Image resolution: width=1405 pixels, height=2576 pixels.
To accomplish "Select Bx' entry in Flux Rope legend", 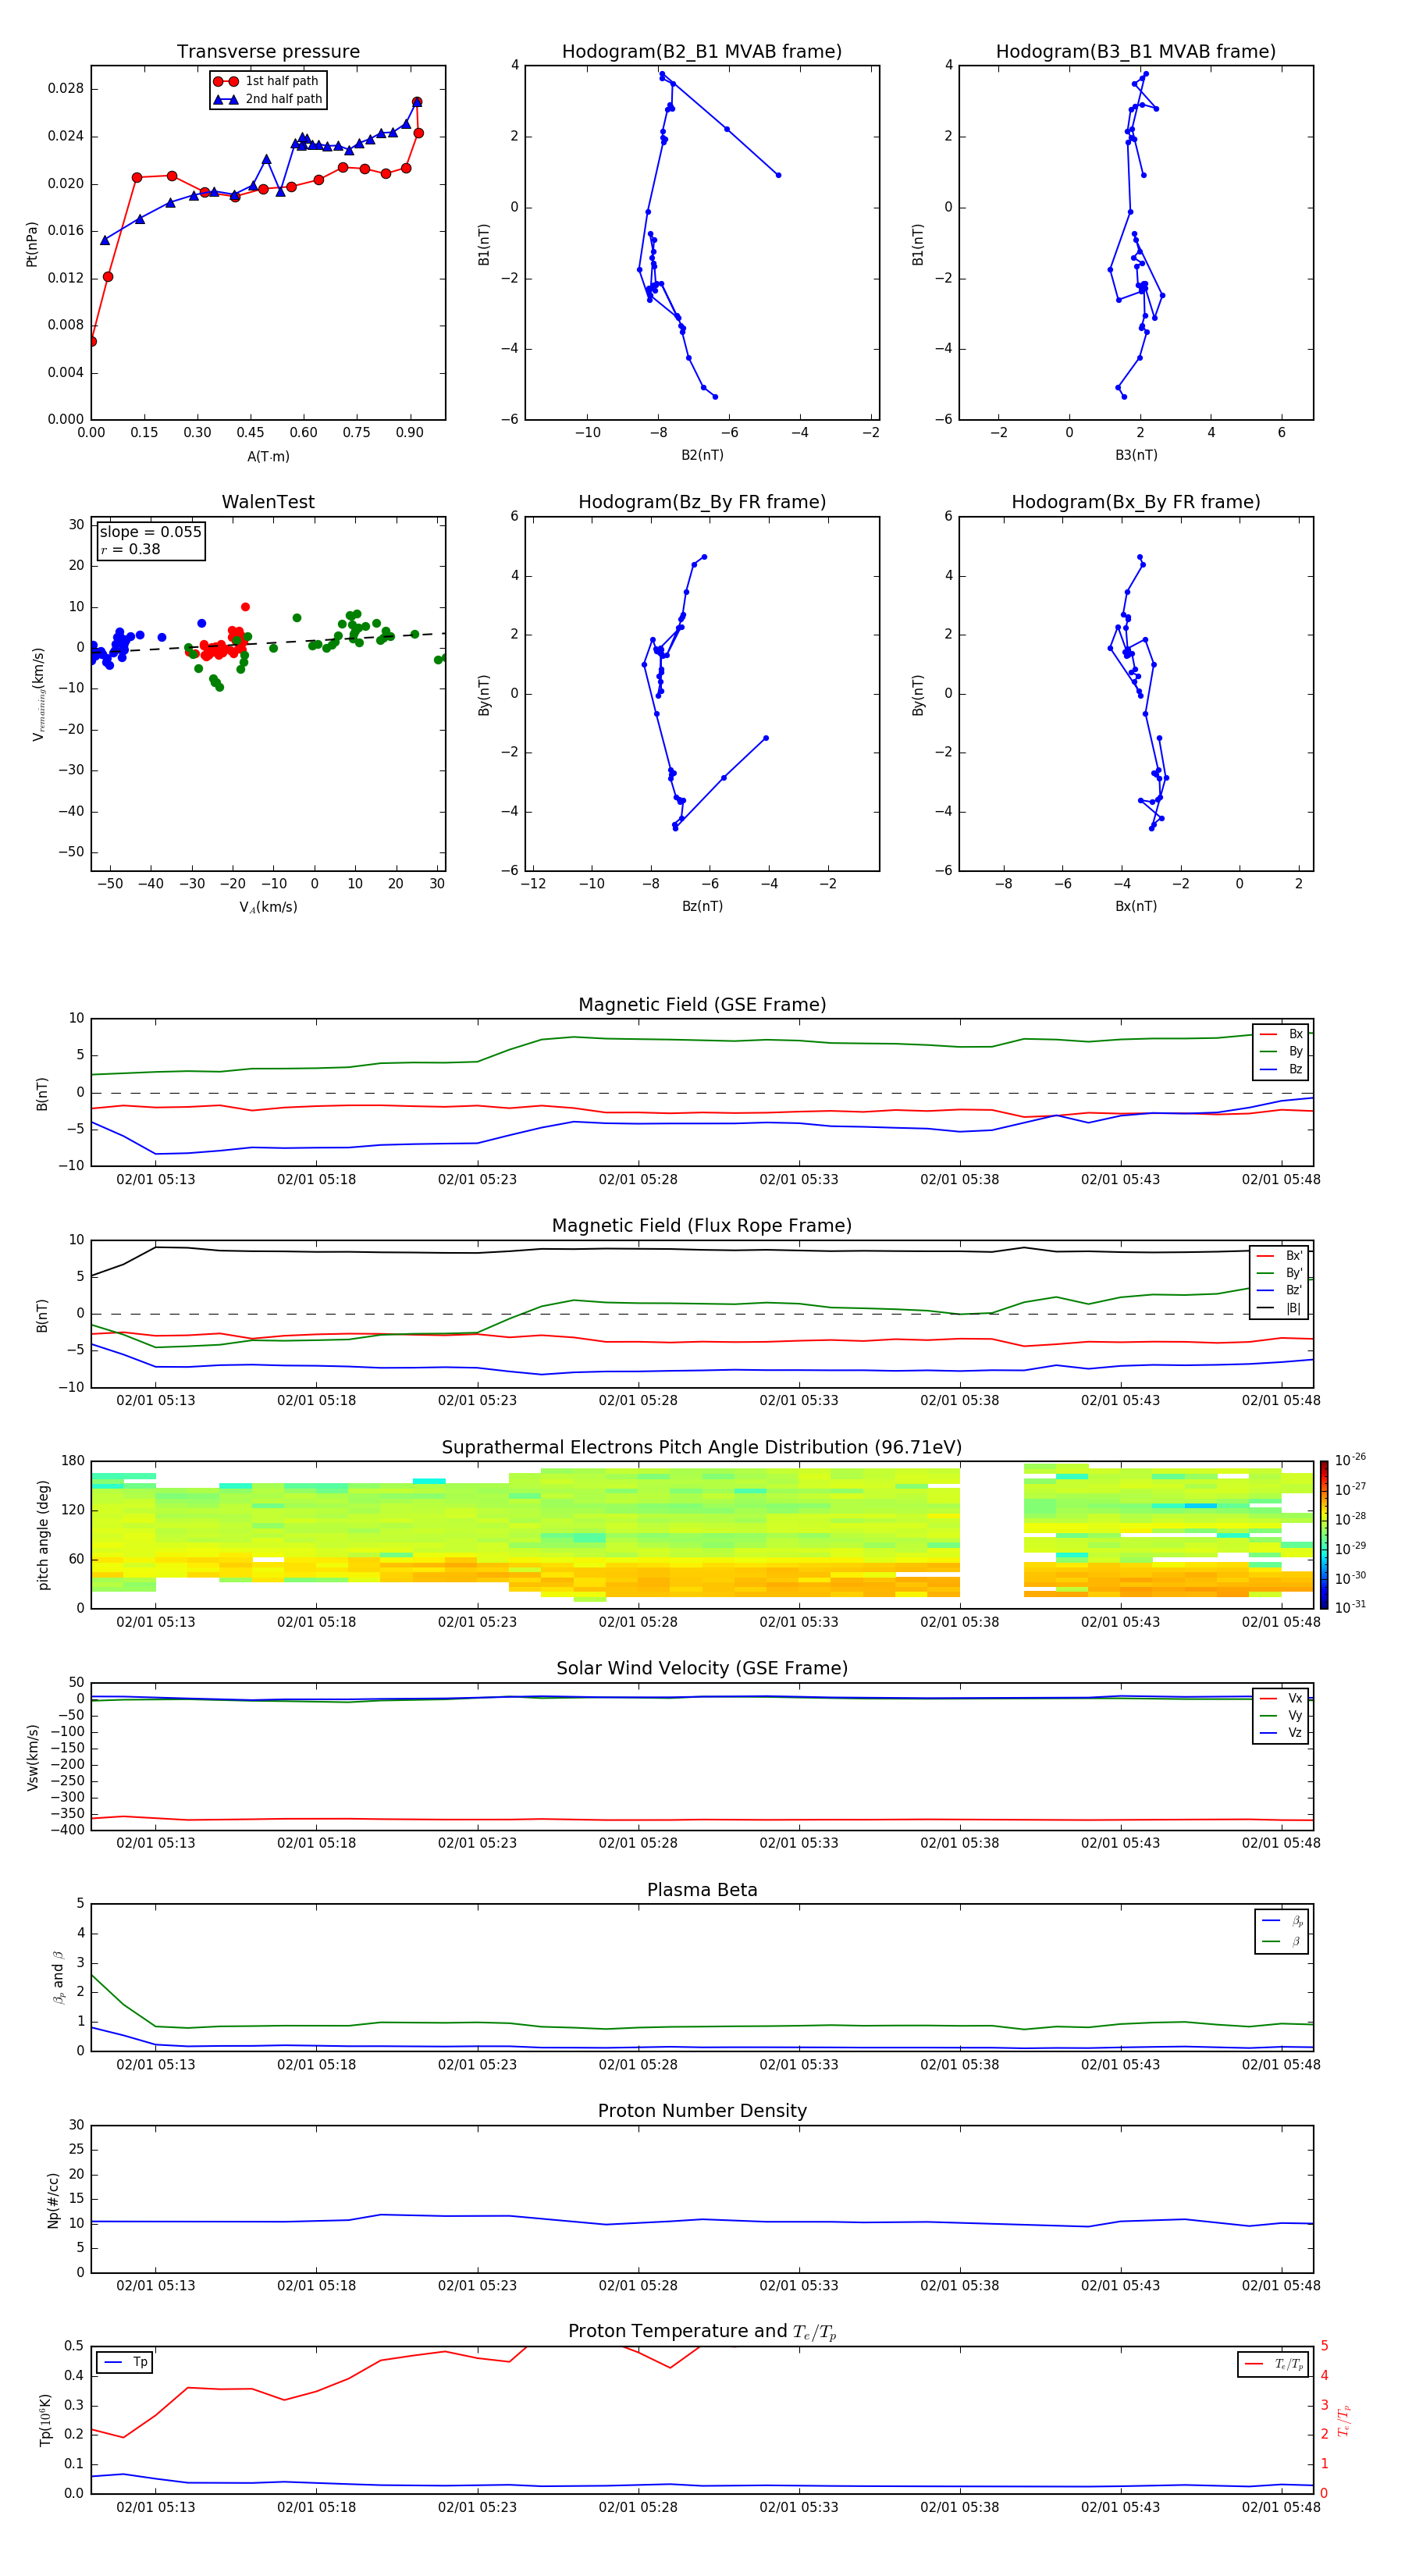I will pos(1279,1256).
